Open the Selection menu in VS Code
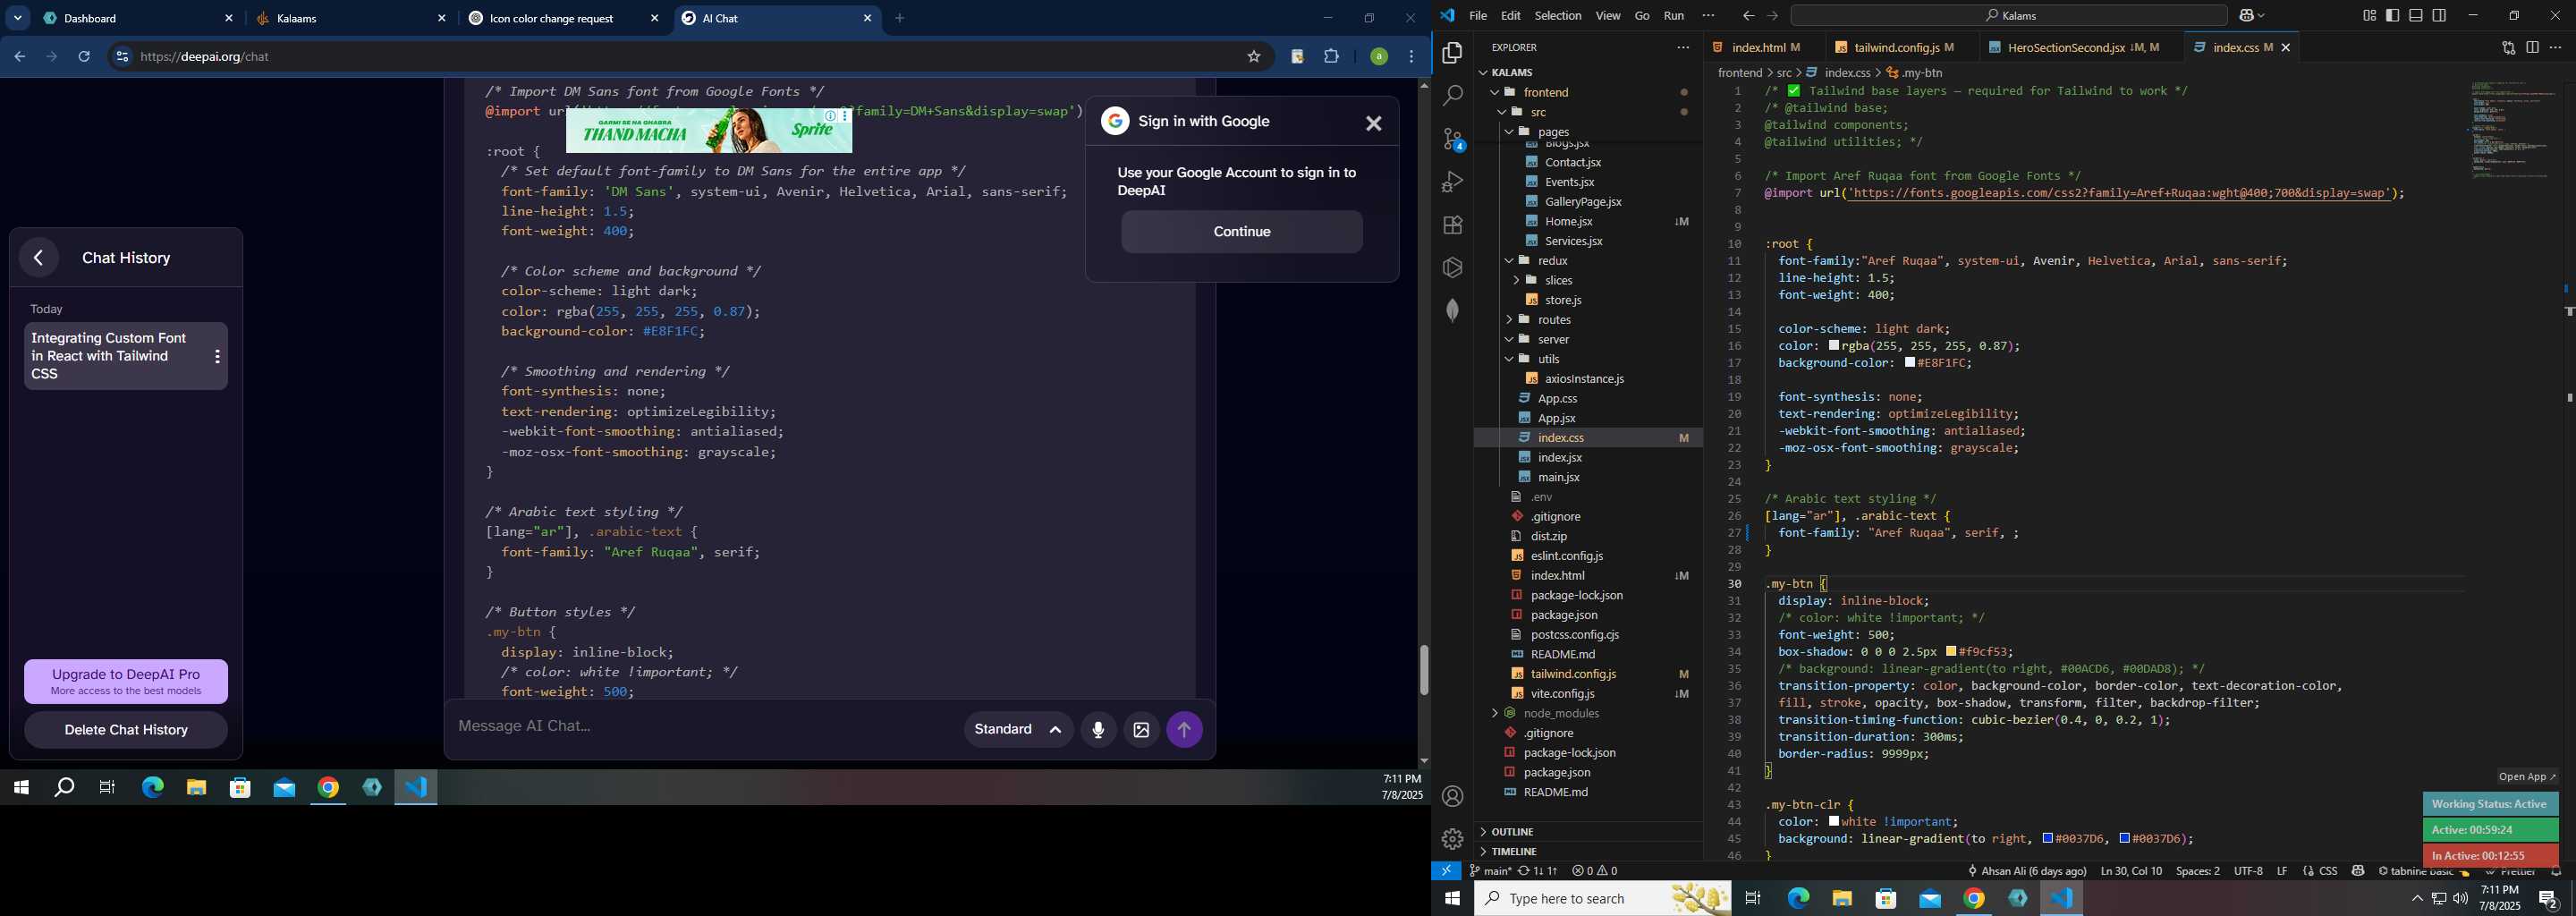The width and height of the screenshot is (2576, 916). 1558,16
